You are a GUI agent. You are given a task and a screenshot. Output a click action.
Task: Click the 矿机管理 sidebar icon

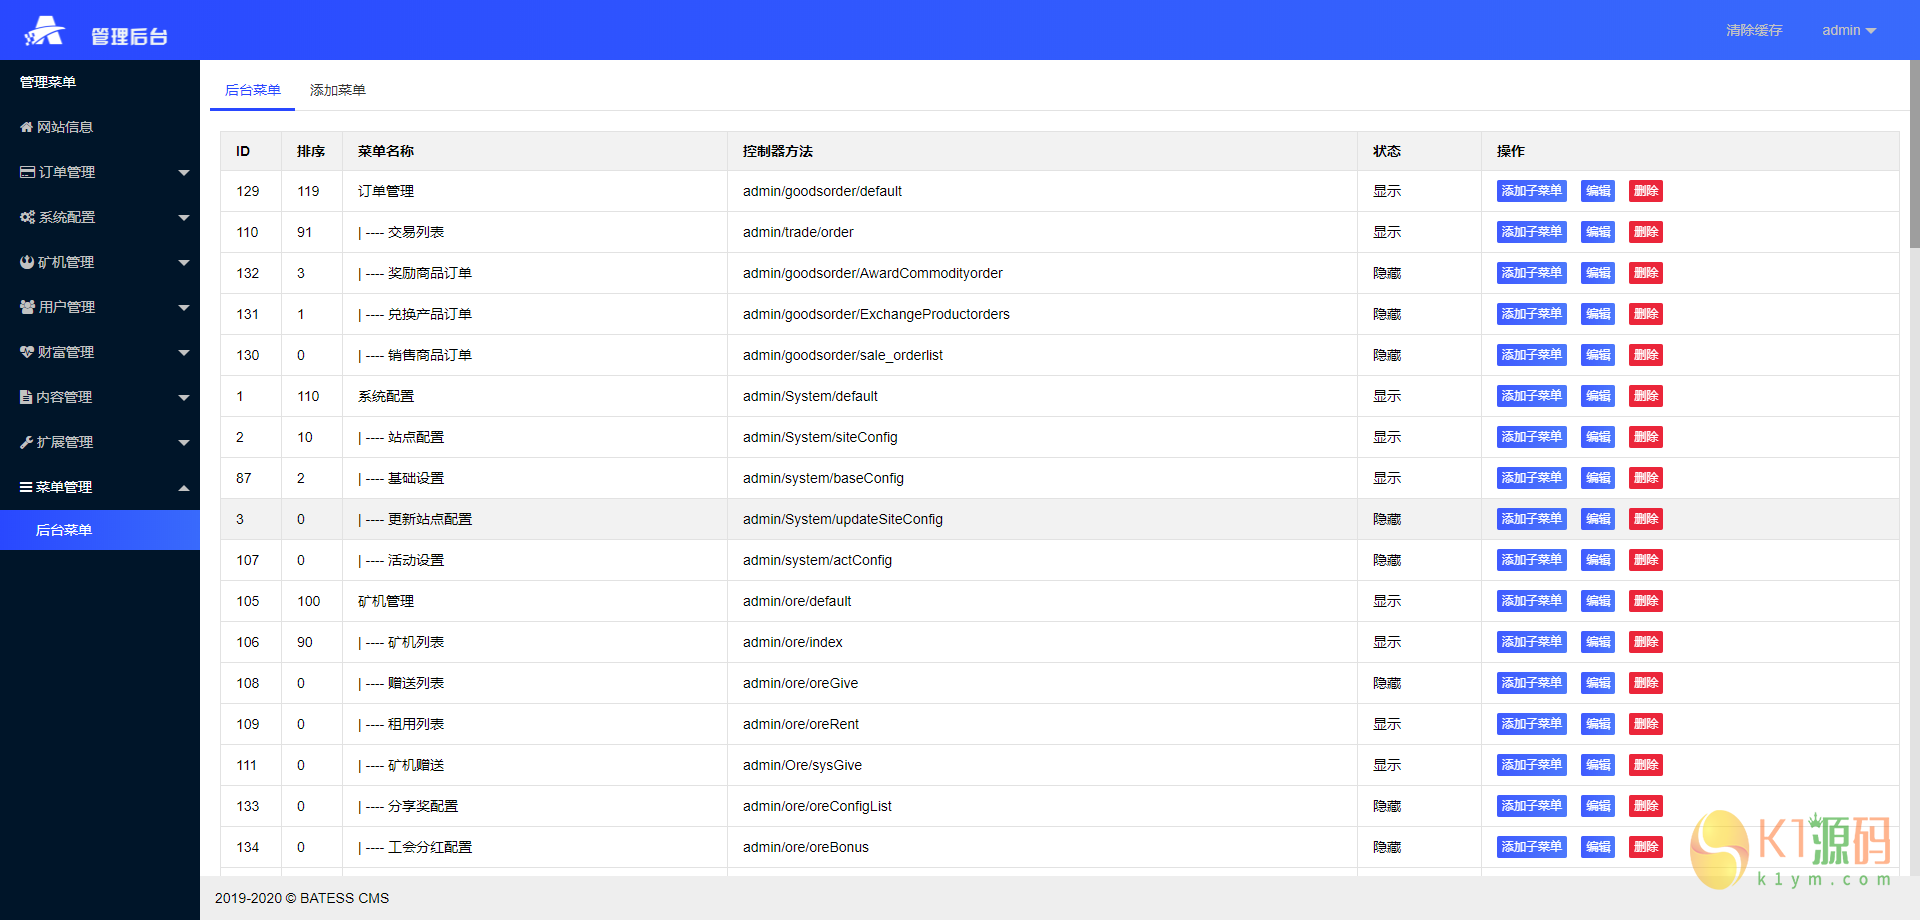point(27,262)
